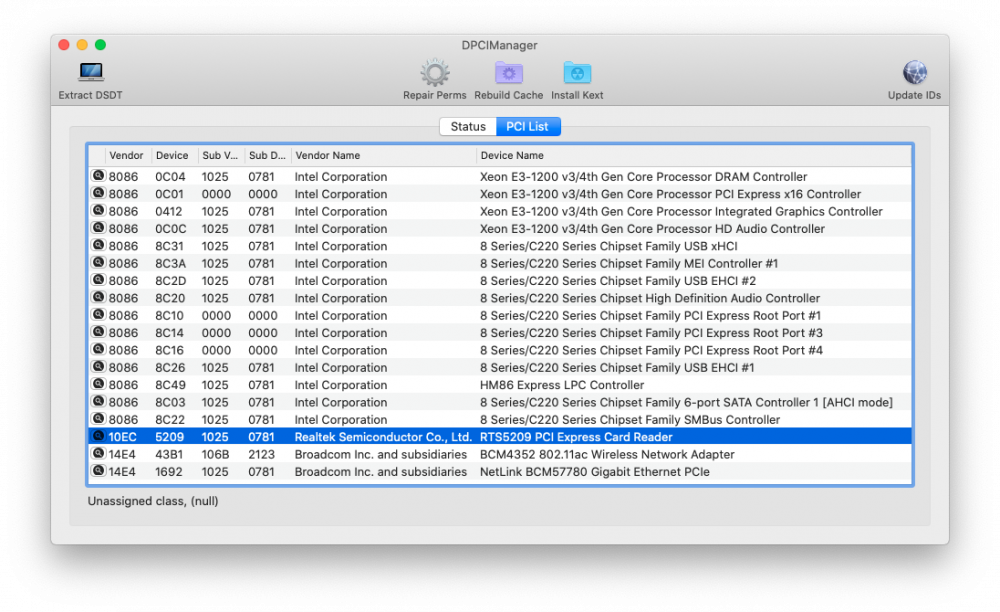Click the DPCIManager window title
The width and height of the screenshot is (1000, 612).
coord(499,45)
